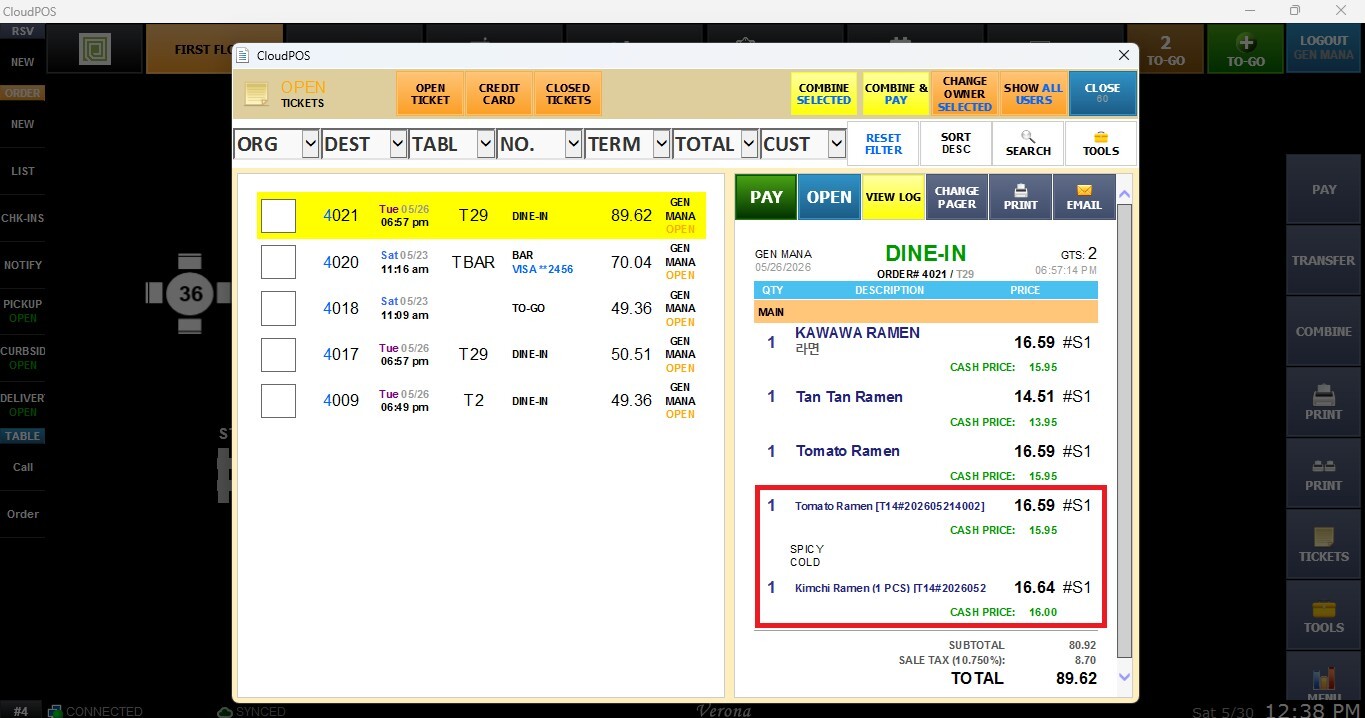Viewport: 1365px width, 718px height.
Task: Click the OPEN TICKETS notepad icon
Action: point(256,94)
